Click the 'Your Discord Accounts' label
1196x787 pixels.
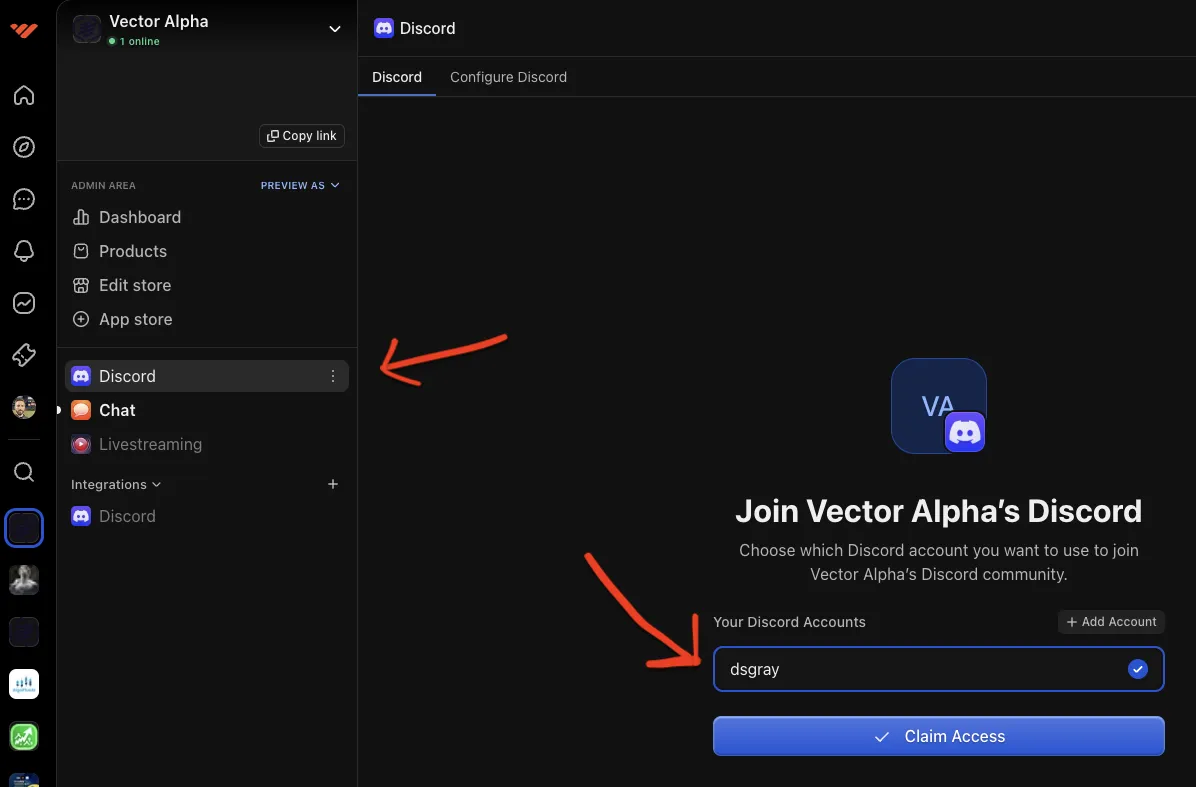tap(789, 622)
